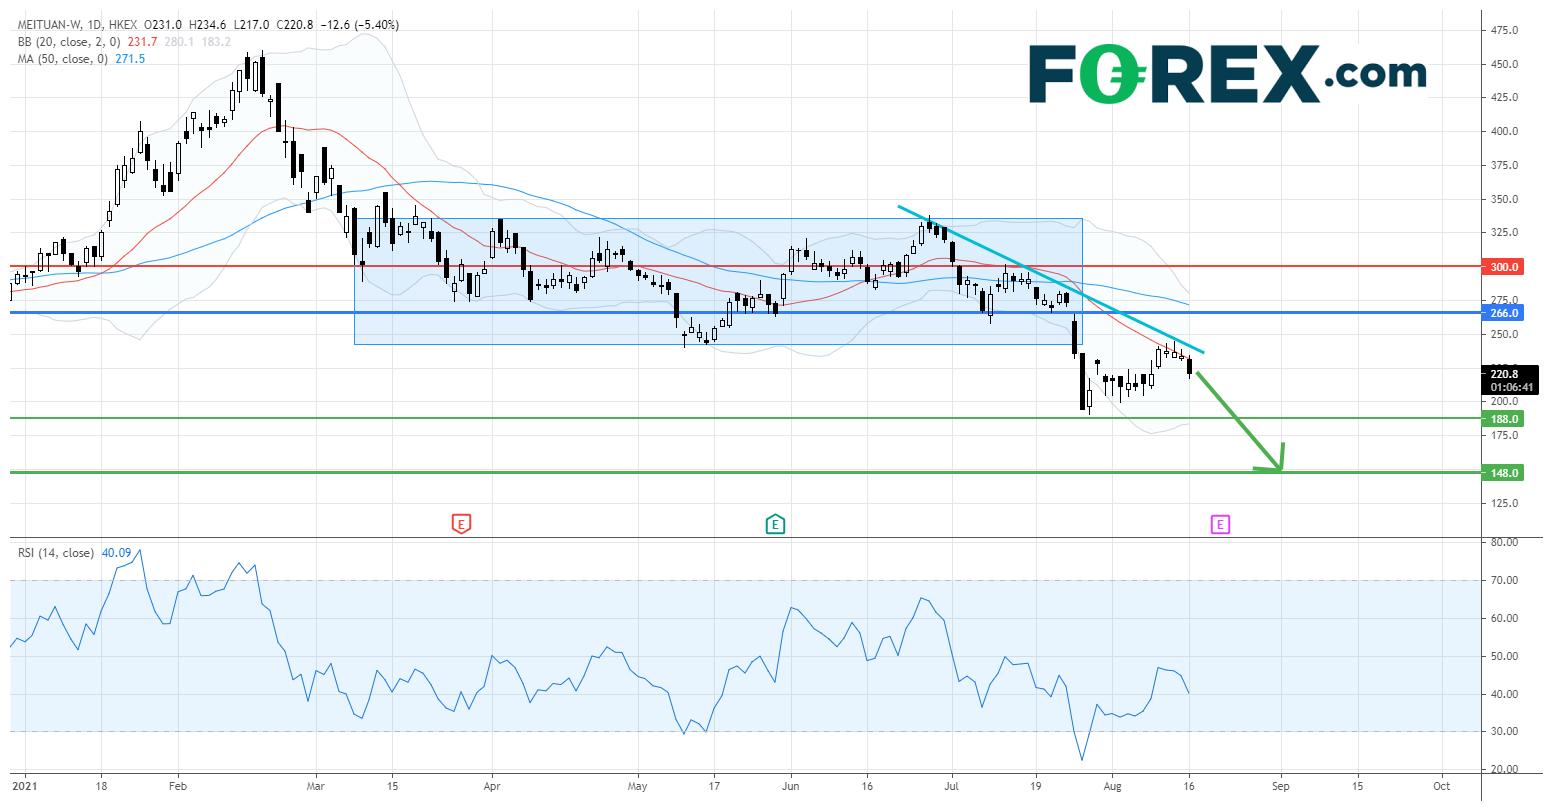1552x804 pixels.
Task: Click the green earnings E marker
Action: (775, 523)
